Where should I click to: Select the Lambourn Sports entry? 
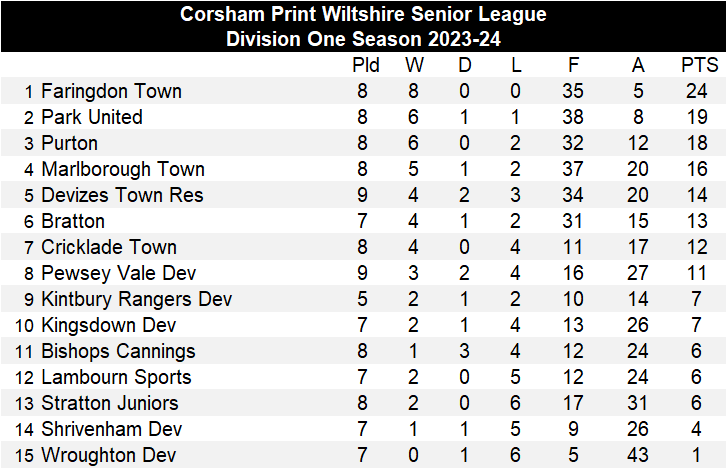click(116, 377)
